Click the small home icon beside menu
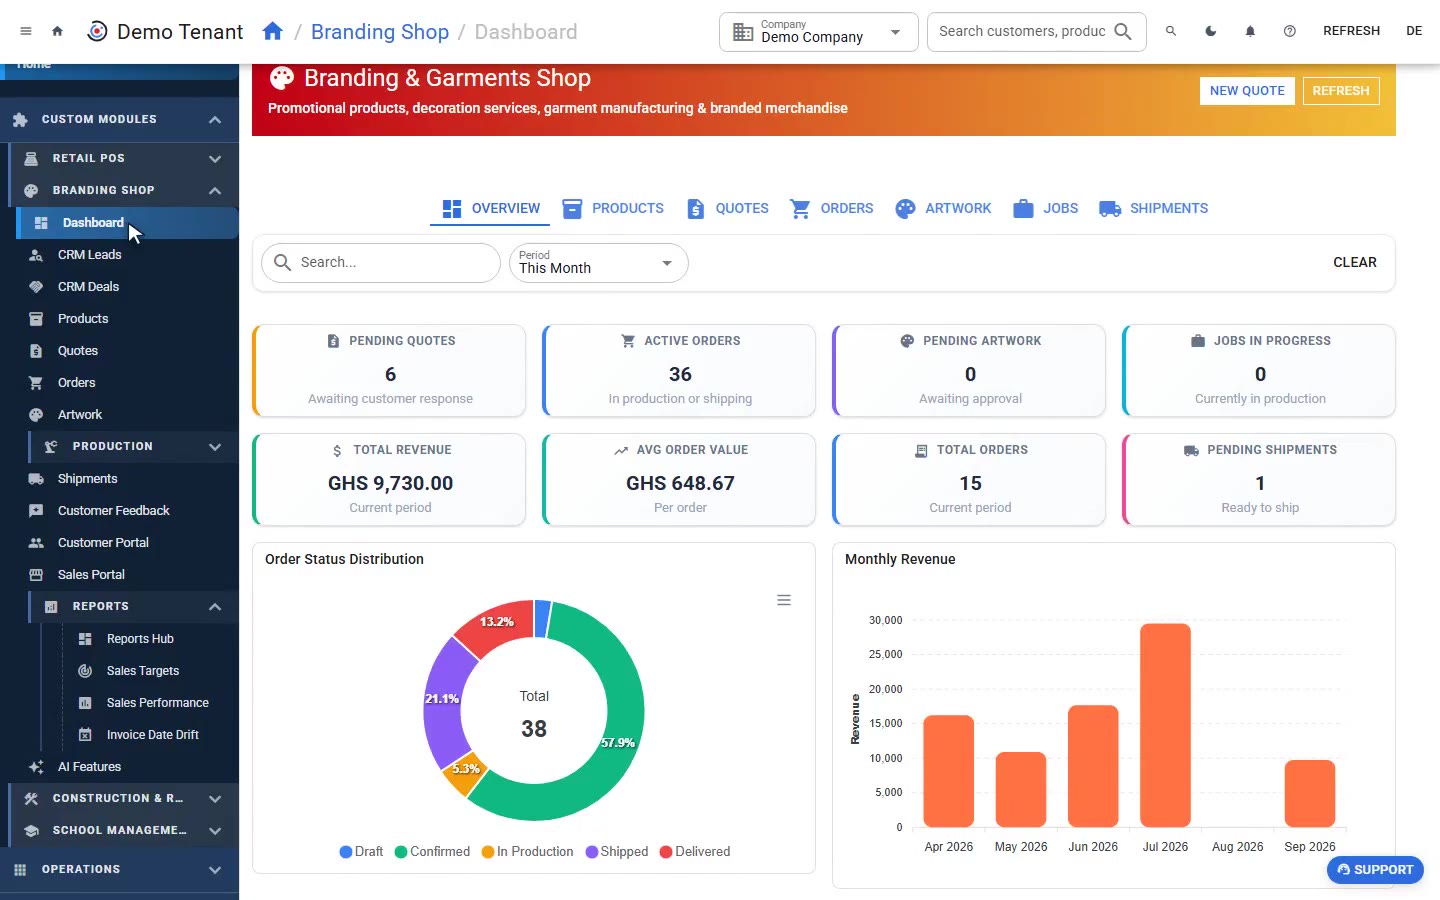Screen dimensions: 1440x900 pyautogui.click(x=57, y=31)
